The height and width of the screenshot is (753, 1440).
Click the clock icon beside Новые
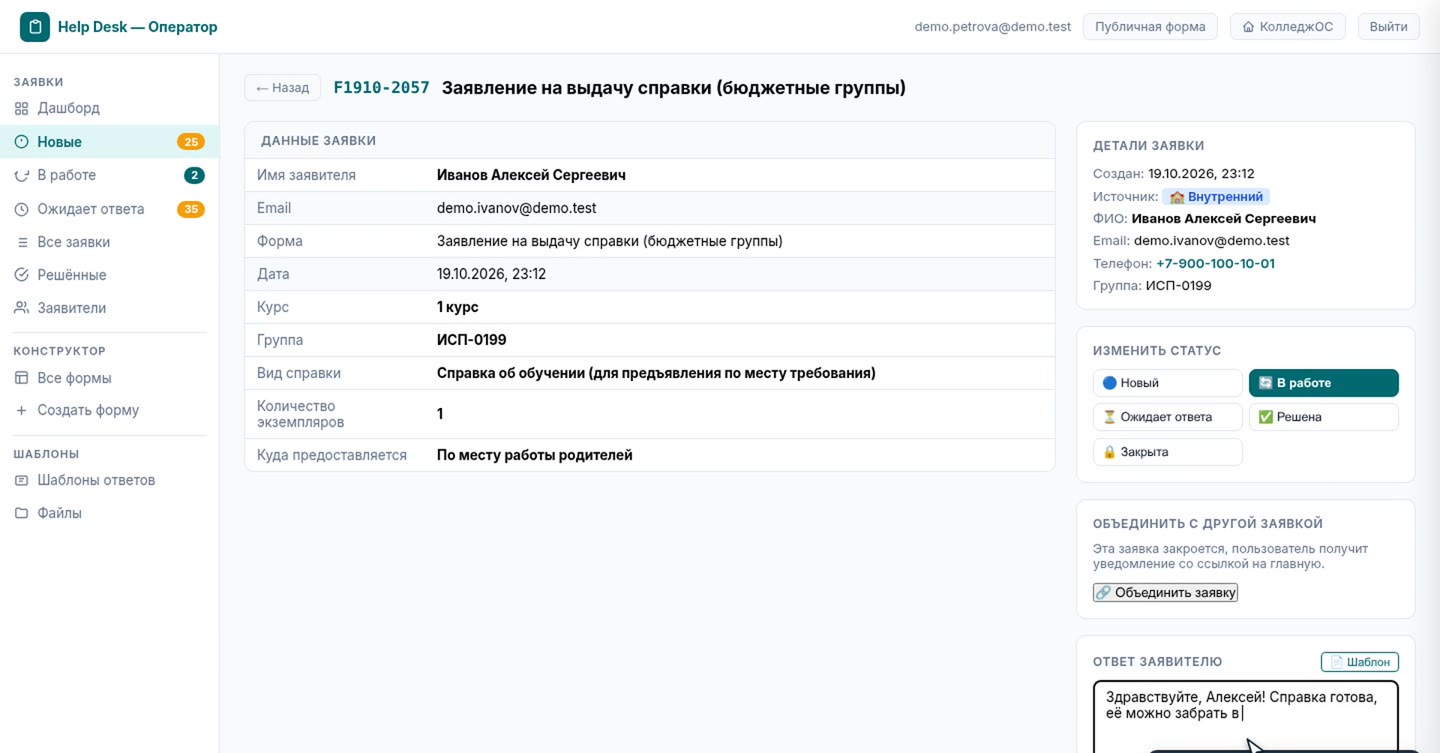(21, 142)
